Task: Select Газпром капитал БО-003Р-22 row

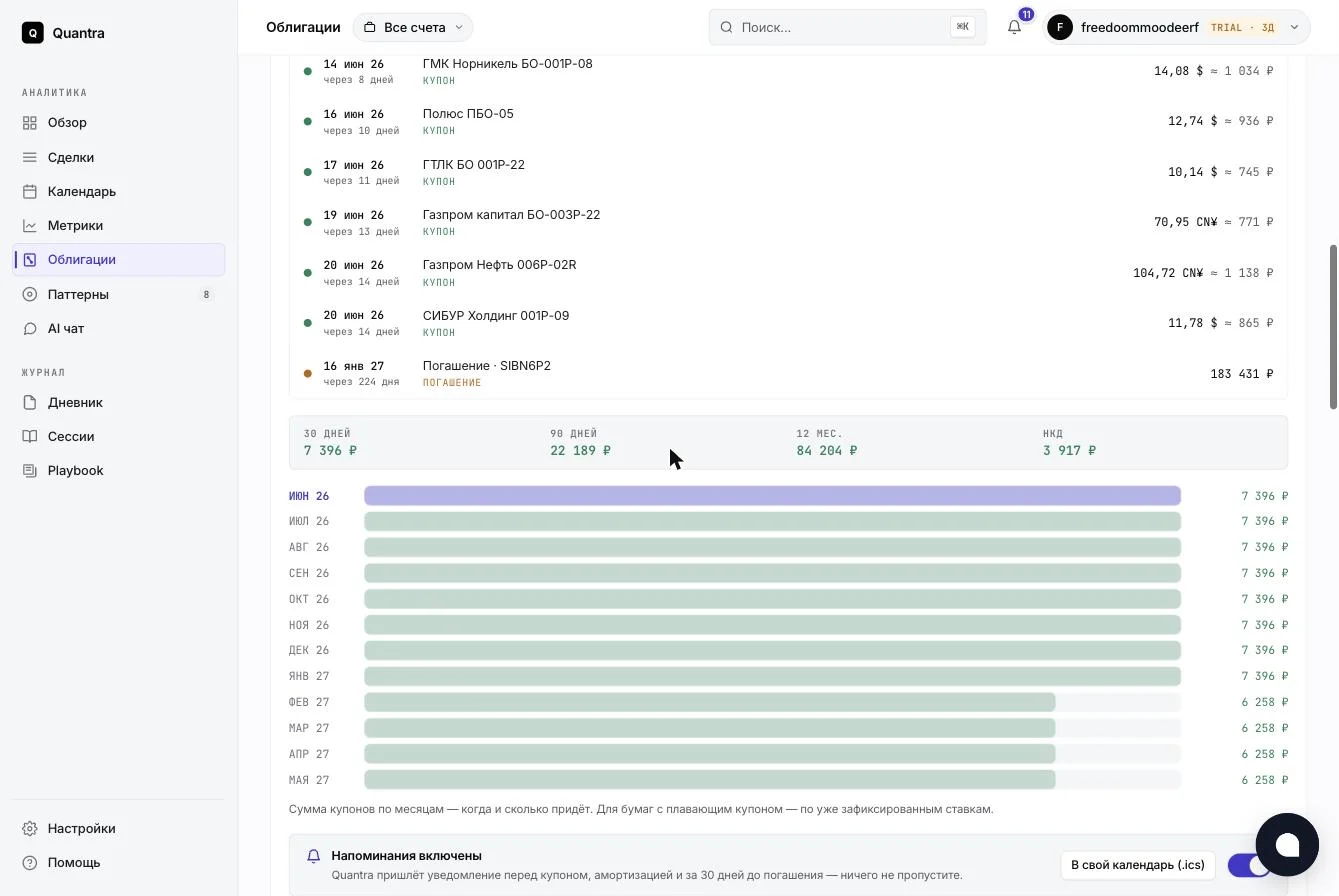Action: tap(788, 222)
